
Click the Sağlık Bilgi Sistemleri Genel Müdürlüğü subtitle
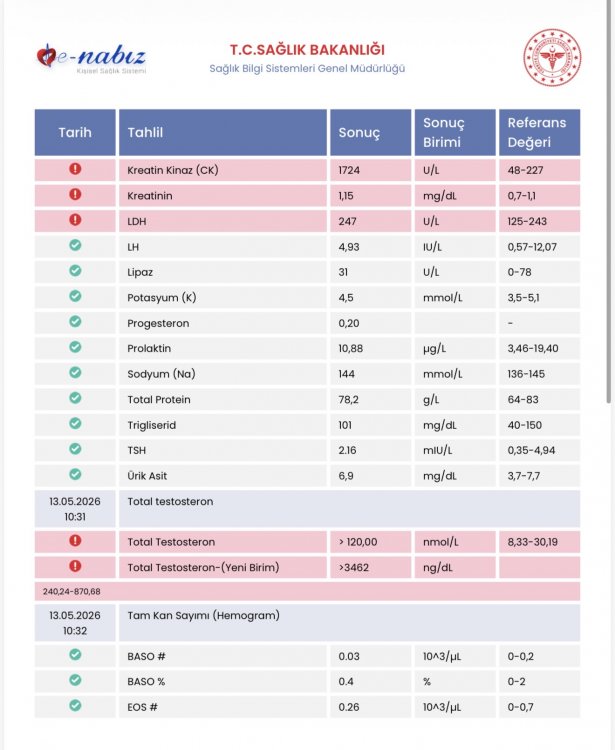[307, 68]
